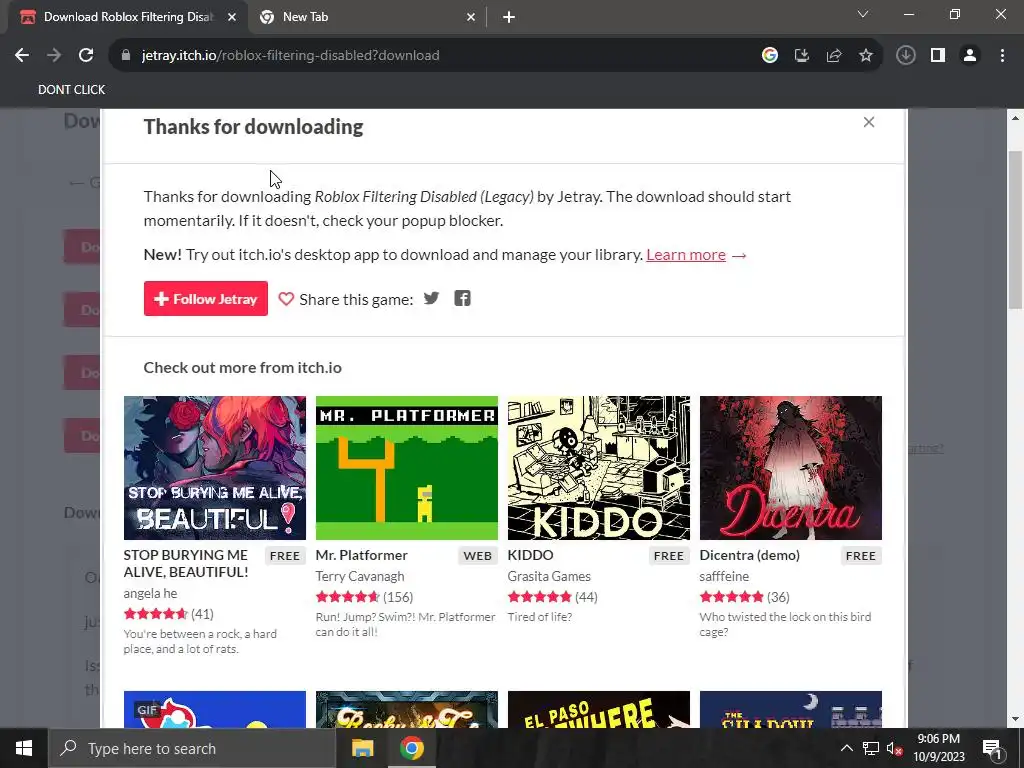Open the tab search chevron
Image resolution: width=1024 pixels, height=768 pixels.
(863, 14)
